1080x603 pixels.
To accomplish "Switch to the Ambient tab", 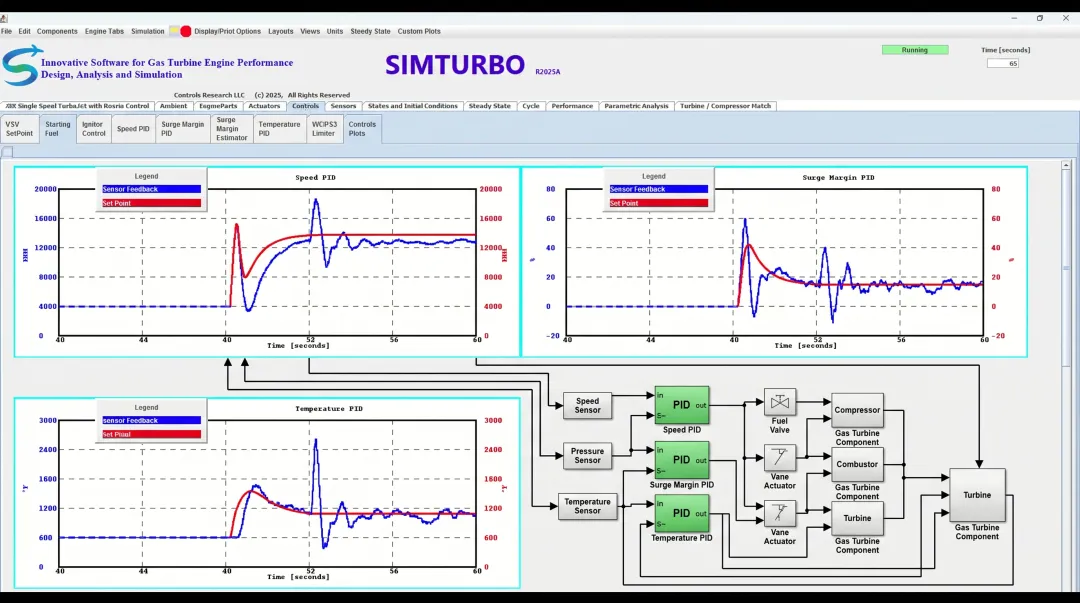I will pos(173,106).
